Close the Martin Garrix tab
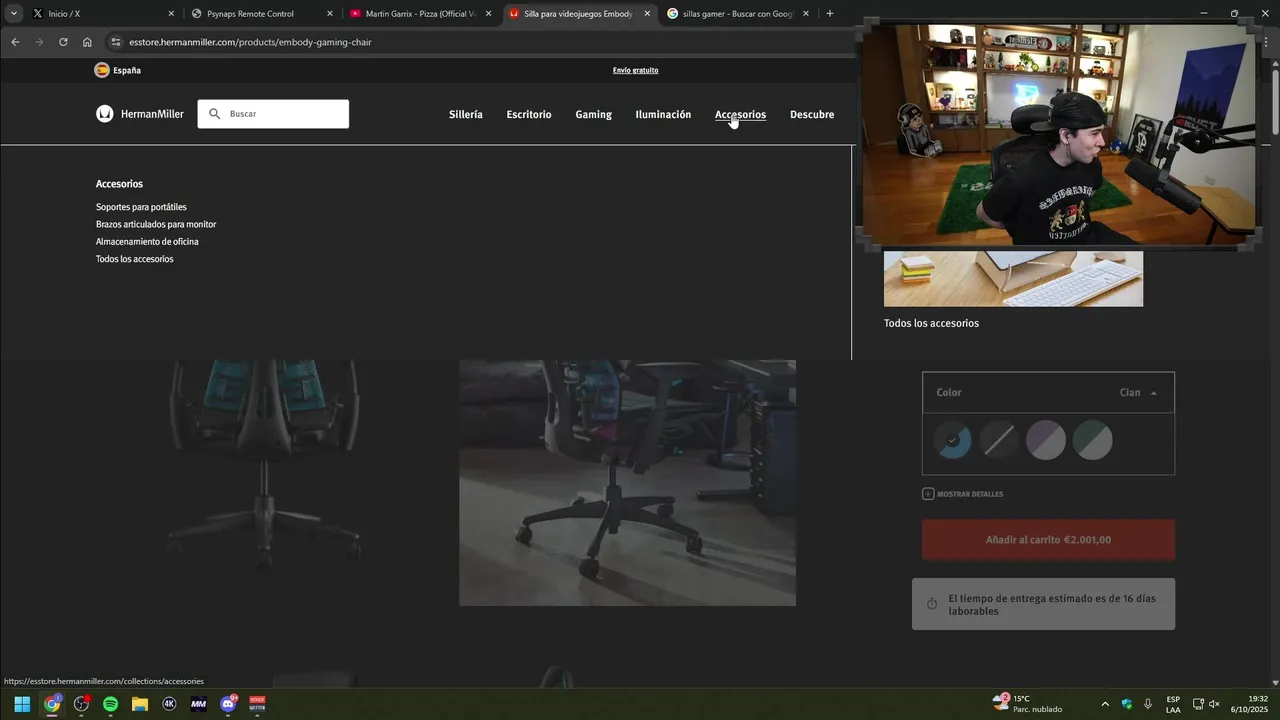 [488, 14]
